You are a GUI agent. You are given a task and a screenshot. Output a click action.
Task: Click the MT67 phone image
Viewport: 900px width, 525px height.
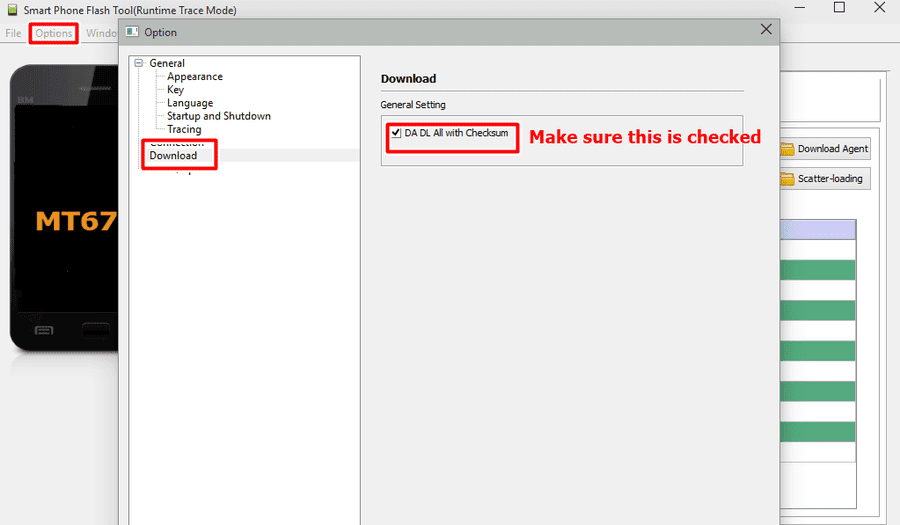click(64, 208)
